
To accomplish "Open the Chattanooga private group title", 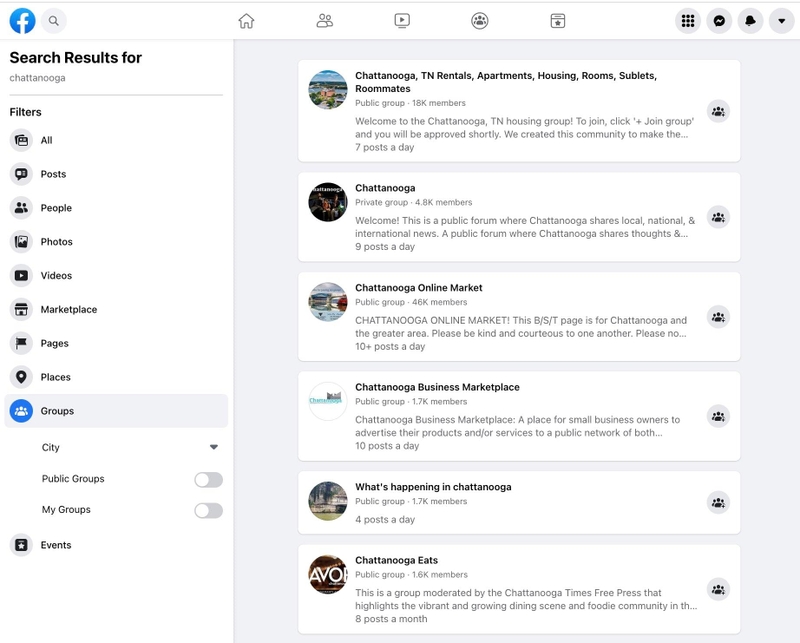I will (385, 188).
